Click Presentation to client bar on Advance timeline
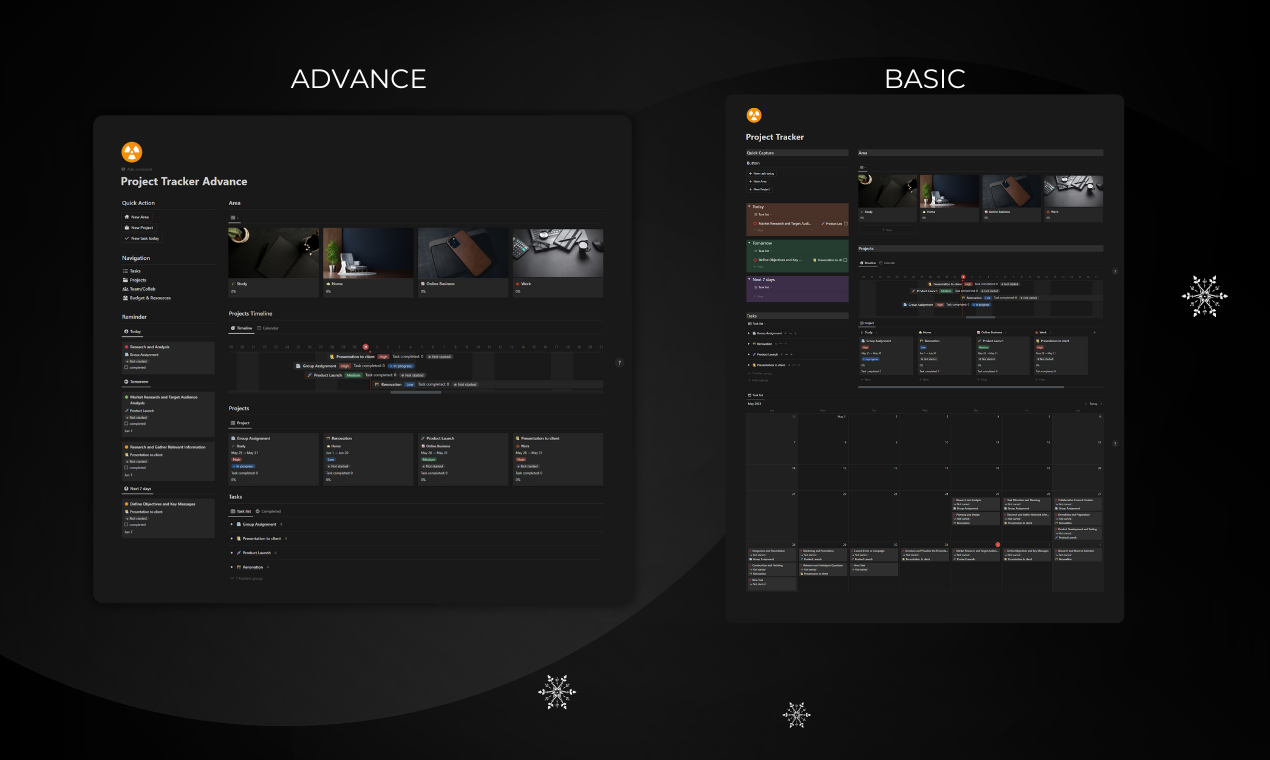Image resolution: width=1270 pixels, height=760 pixels. (x=390, y=356)
